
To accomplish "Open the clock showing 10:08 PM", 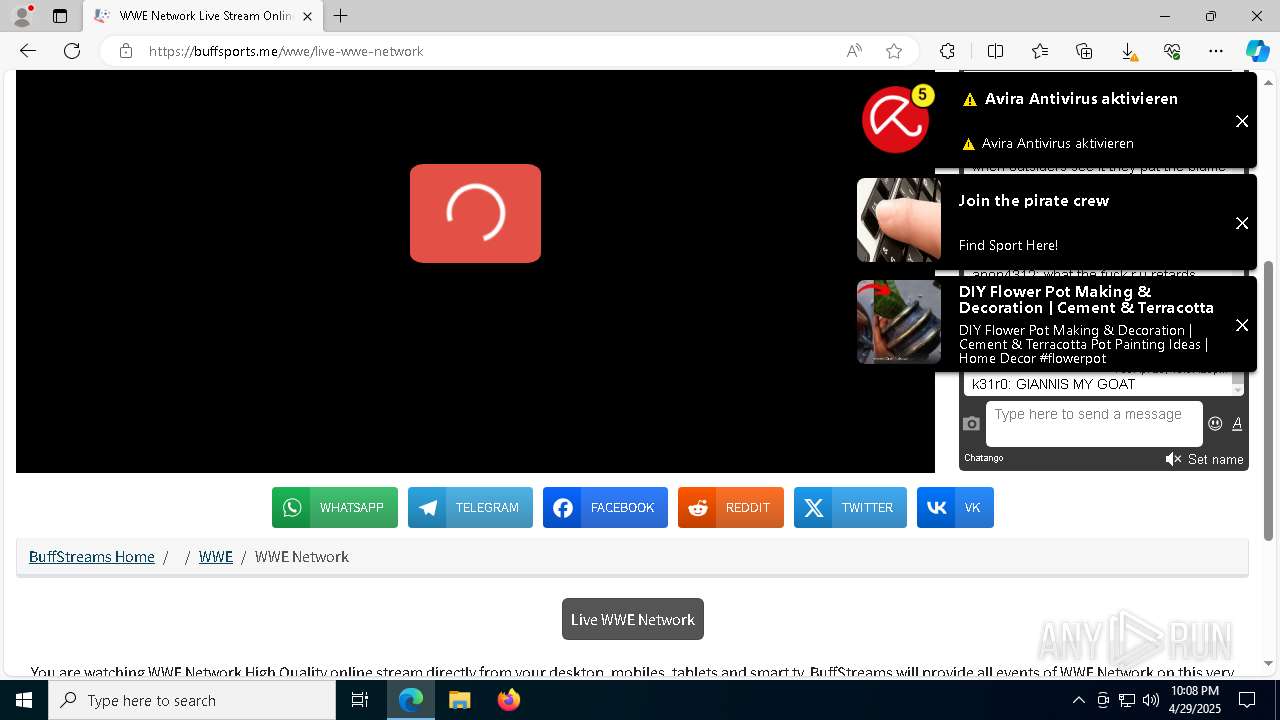I will pos(1195,700).
